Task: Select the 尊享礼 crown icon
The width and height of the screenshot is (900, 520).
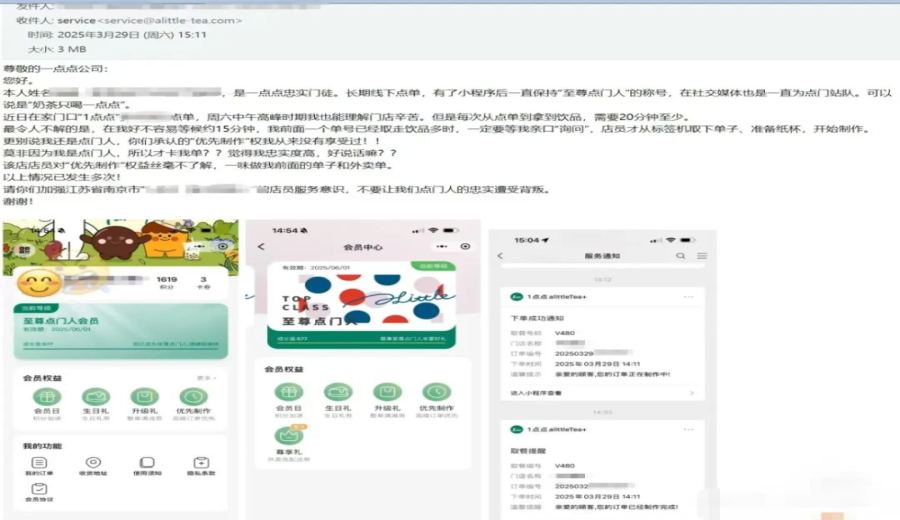Action: (x=289, y=435)
